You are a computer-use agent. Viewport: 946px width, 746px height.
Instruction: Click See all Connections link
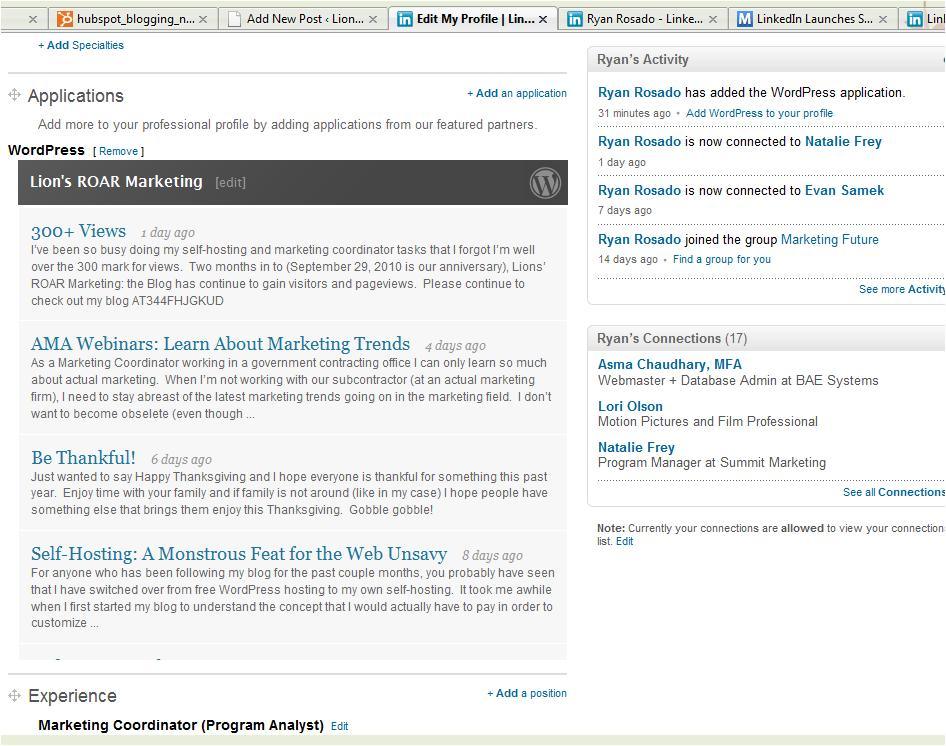click(x=893, y=492)
